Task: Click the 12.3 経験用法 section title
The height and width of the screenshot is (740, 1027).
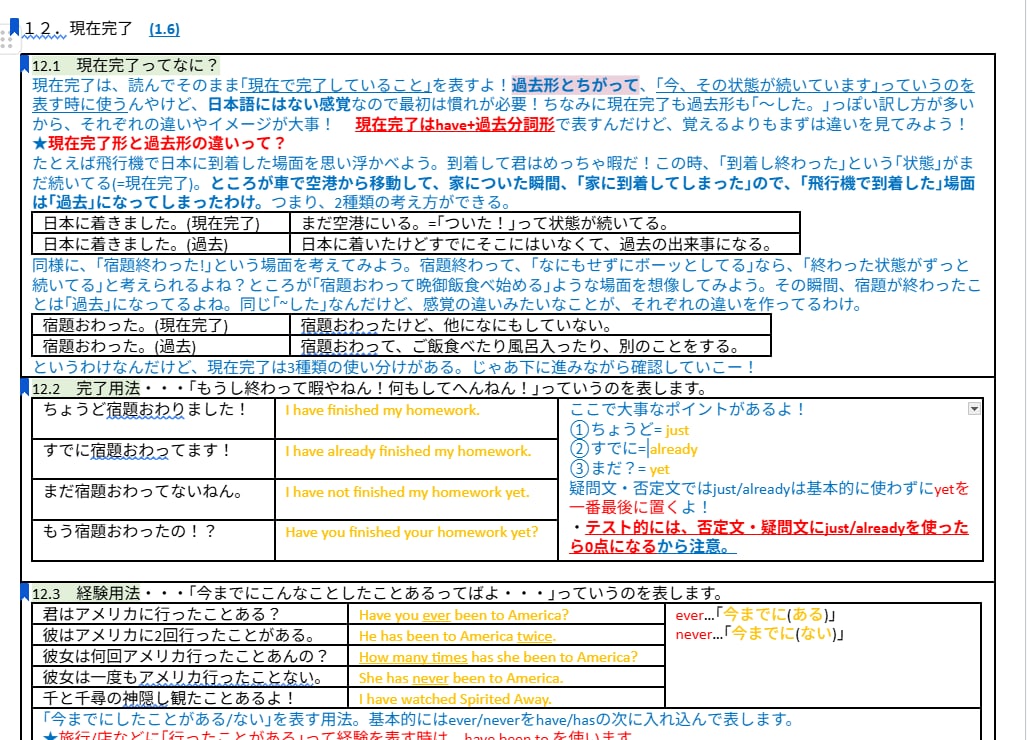Action: click(86, 593)
